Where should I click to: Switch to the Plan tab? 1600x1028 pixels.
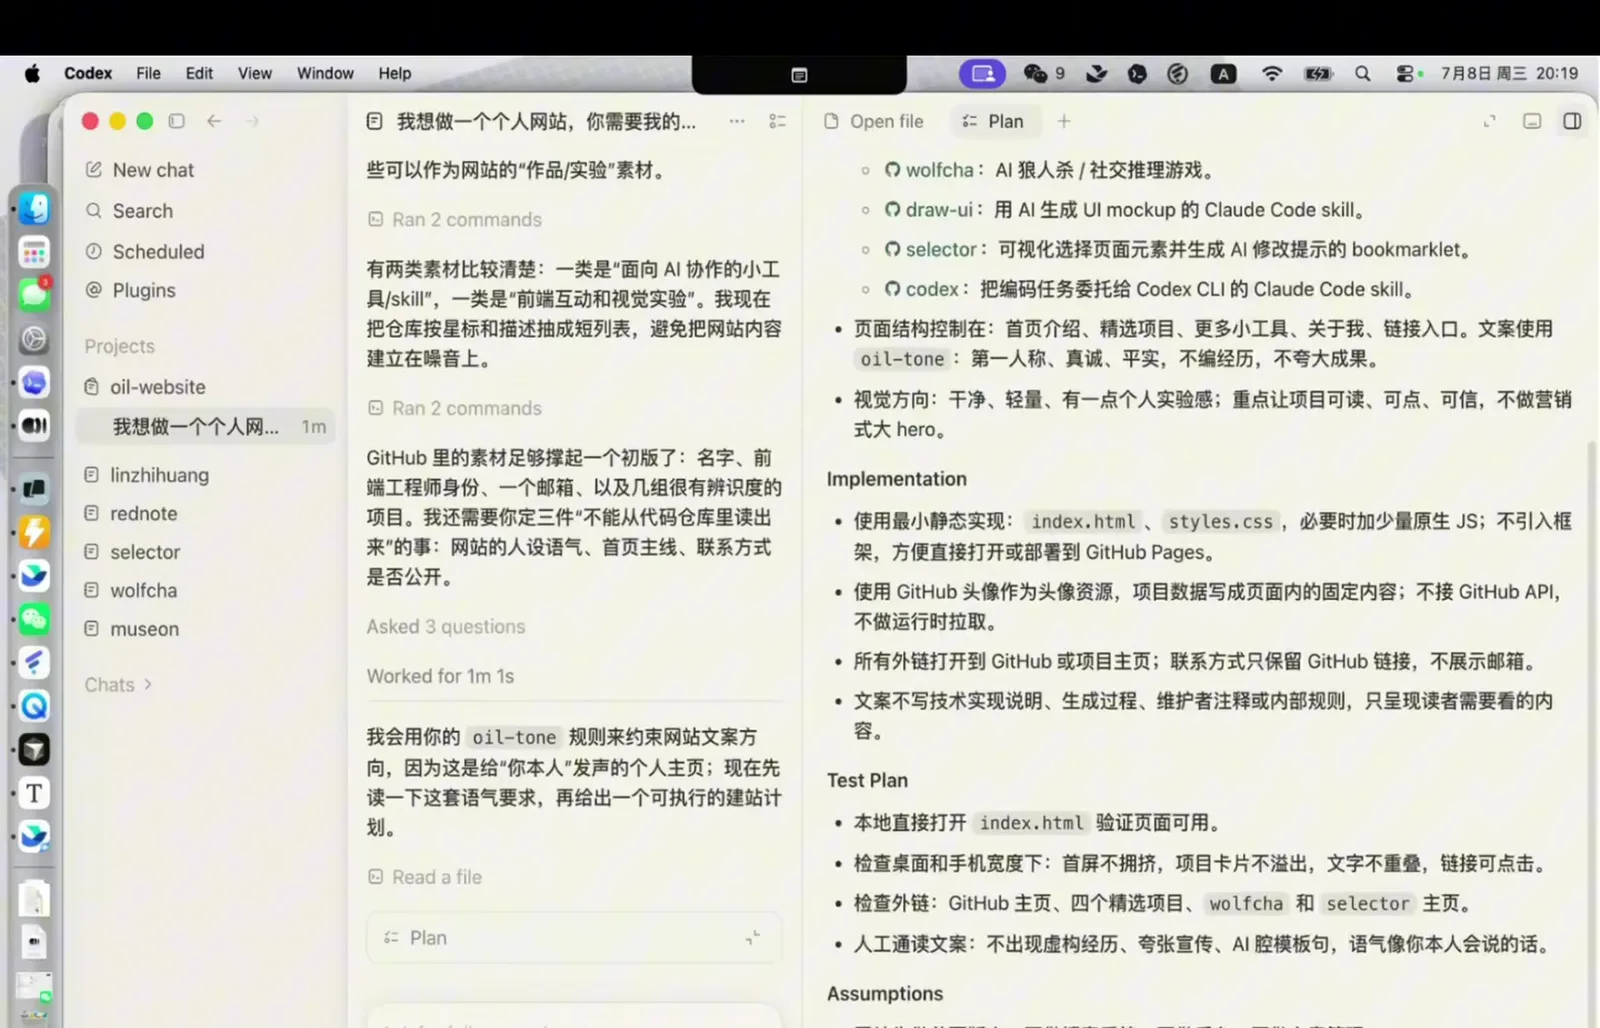993,121
